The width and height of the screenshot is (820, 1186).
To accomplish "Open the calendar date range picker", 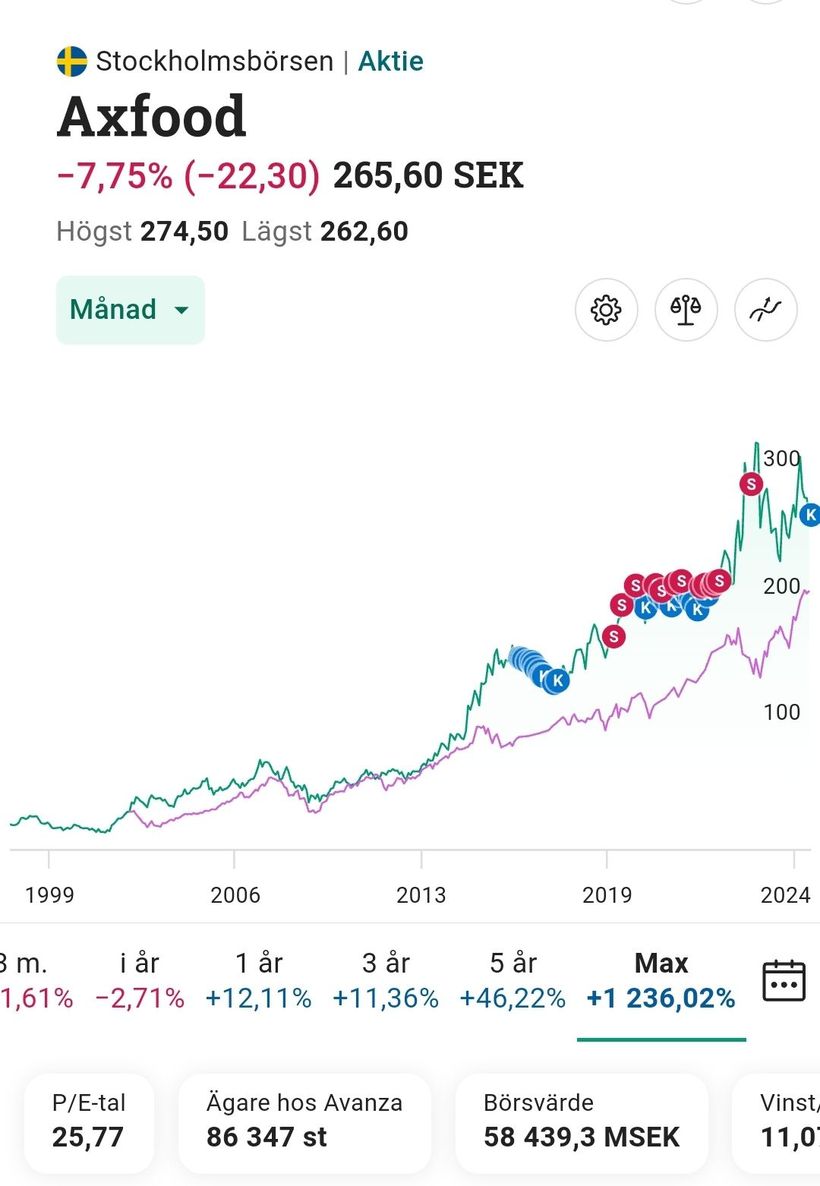I will tap(784, 980).
